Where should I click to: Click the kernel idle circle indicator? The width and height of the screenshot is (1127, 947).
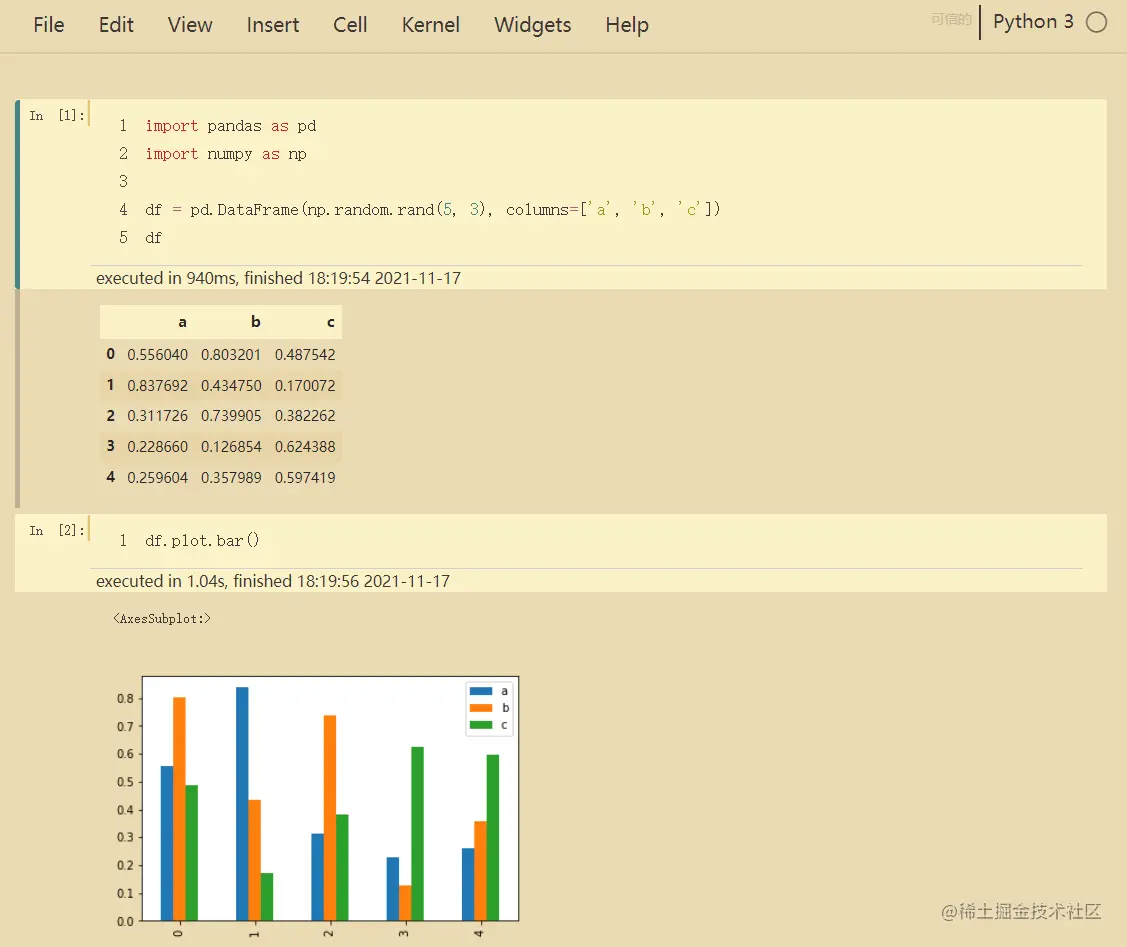tap(1096, 22)
